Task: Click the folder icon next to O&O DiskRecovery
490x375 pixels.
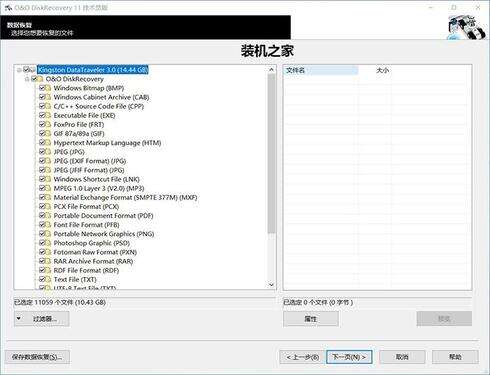Action: pyautogui.click(x=40, y=79)
